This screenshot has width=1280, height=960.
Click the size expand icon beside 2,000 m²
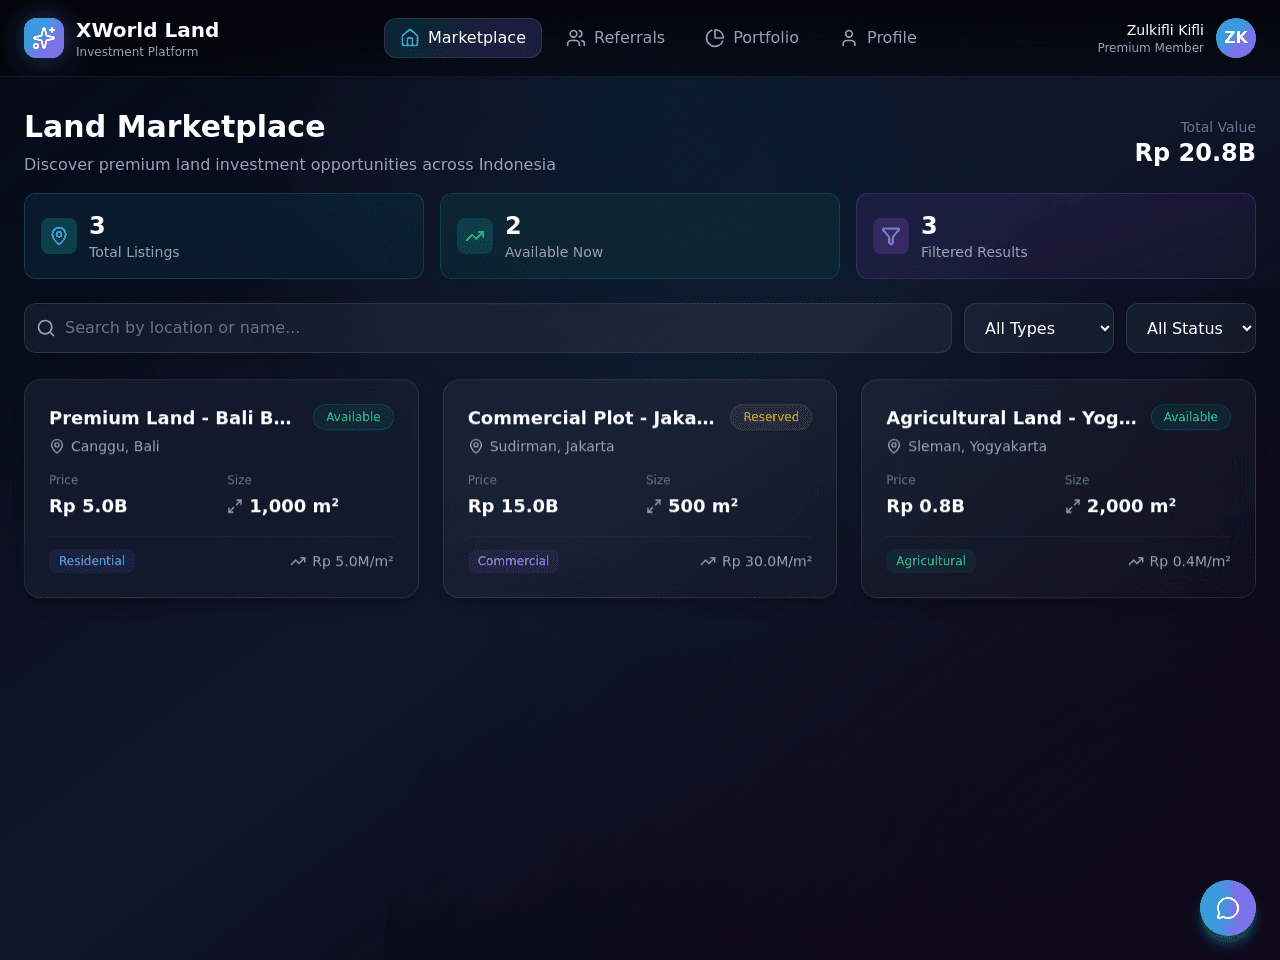click(x=1073, y=507)
